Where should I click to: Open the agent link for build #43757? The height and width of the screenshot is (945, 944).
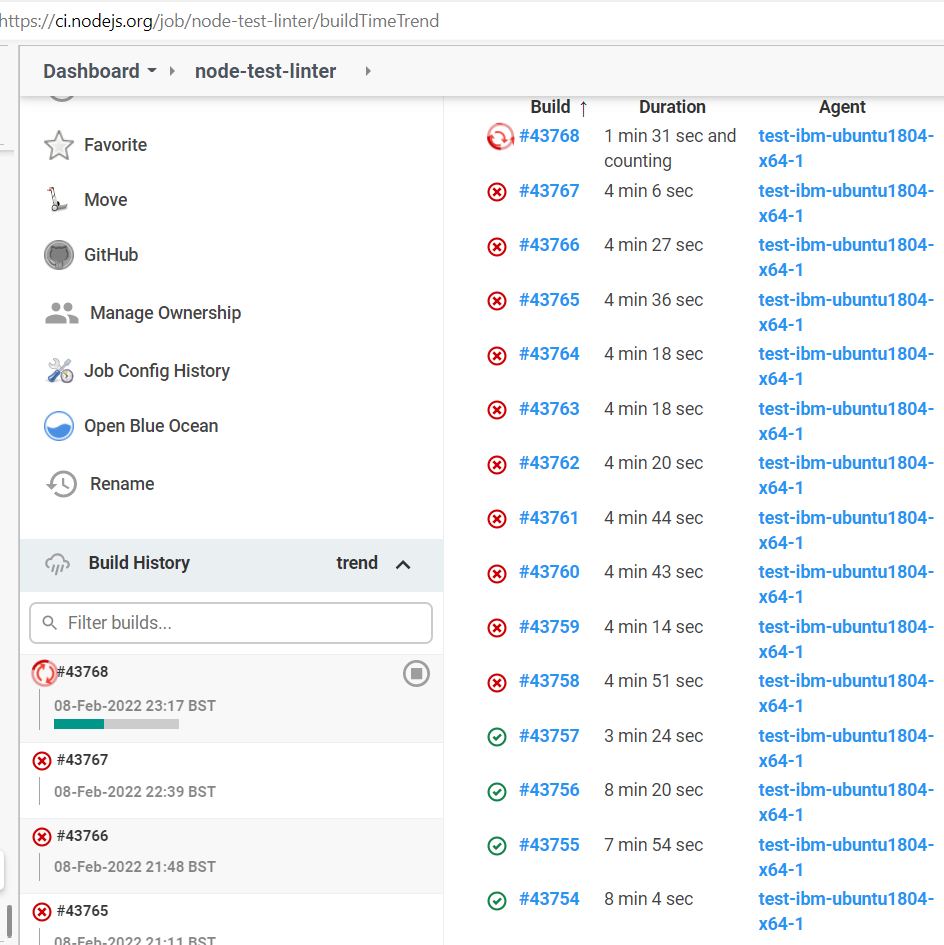[846, 749]
